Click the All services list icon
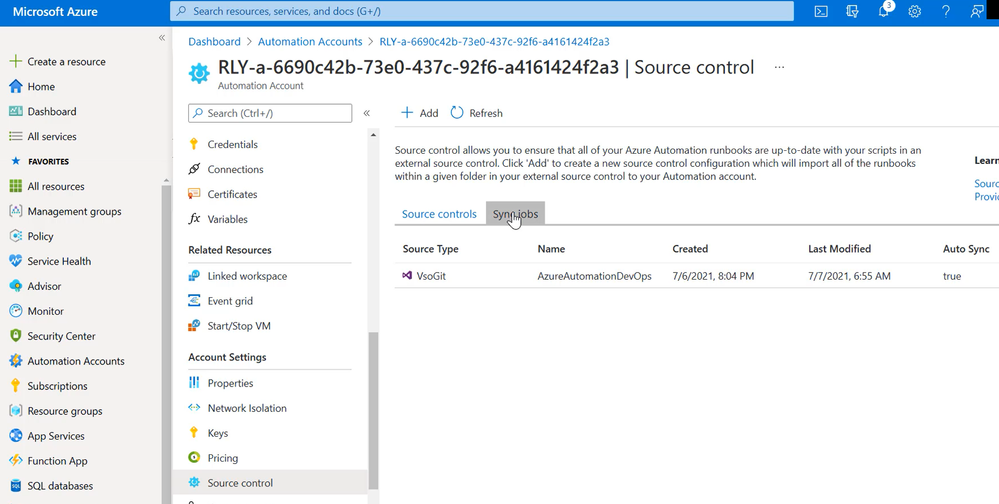This screenshot has width=999, height=504. [x=15, y=136]
